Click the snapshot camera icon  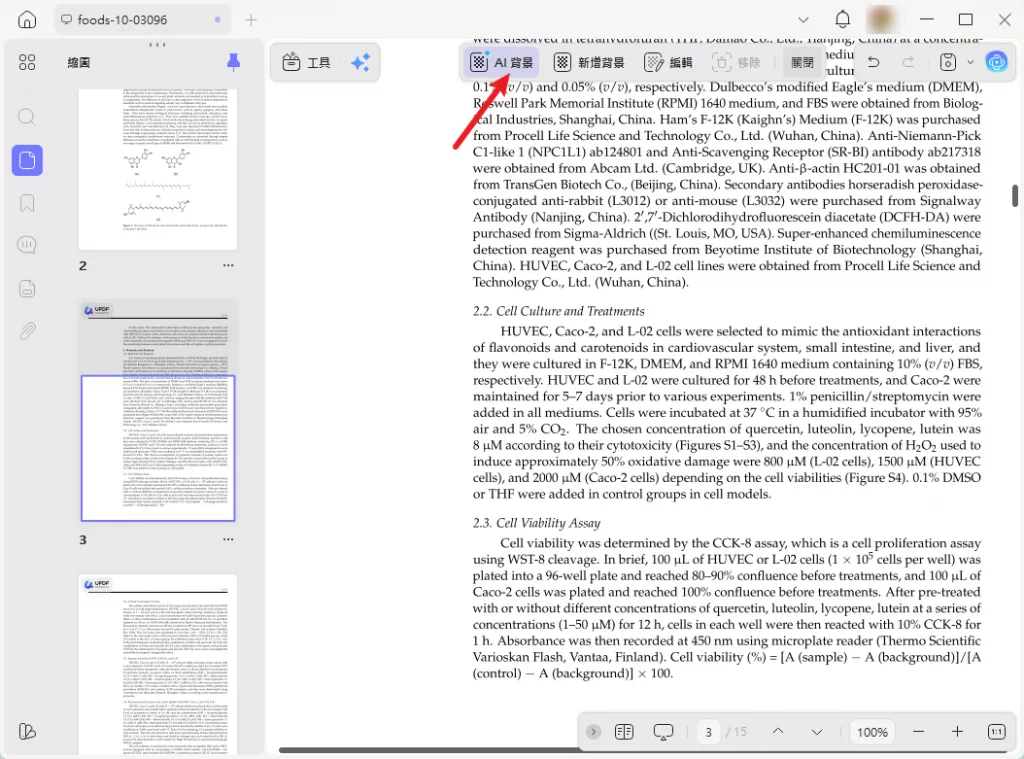pos(946,61)
